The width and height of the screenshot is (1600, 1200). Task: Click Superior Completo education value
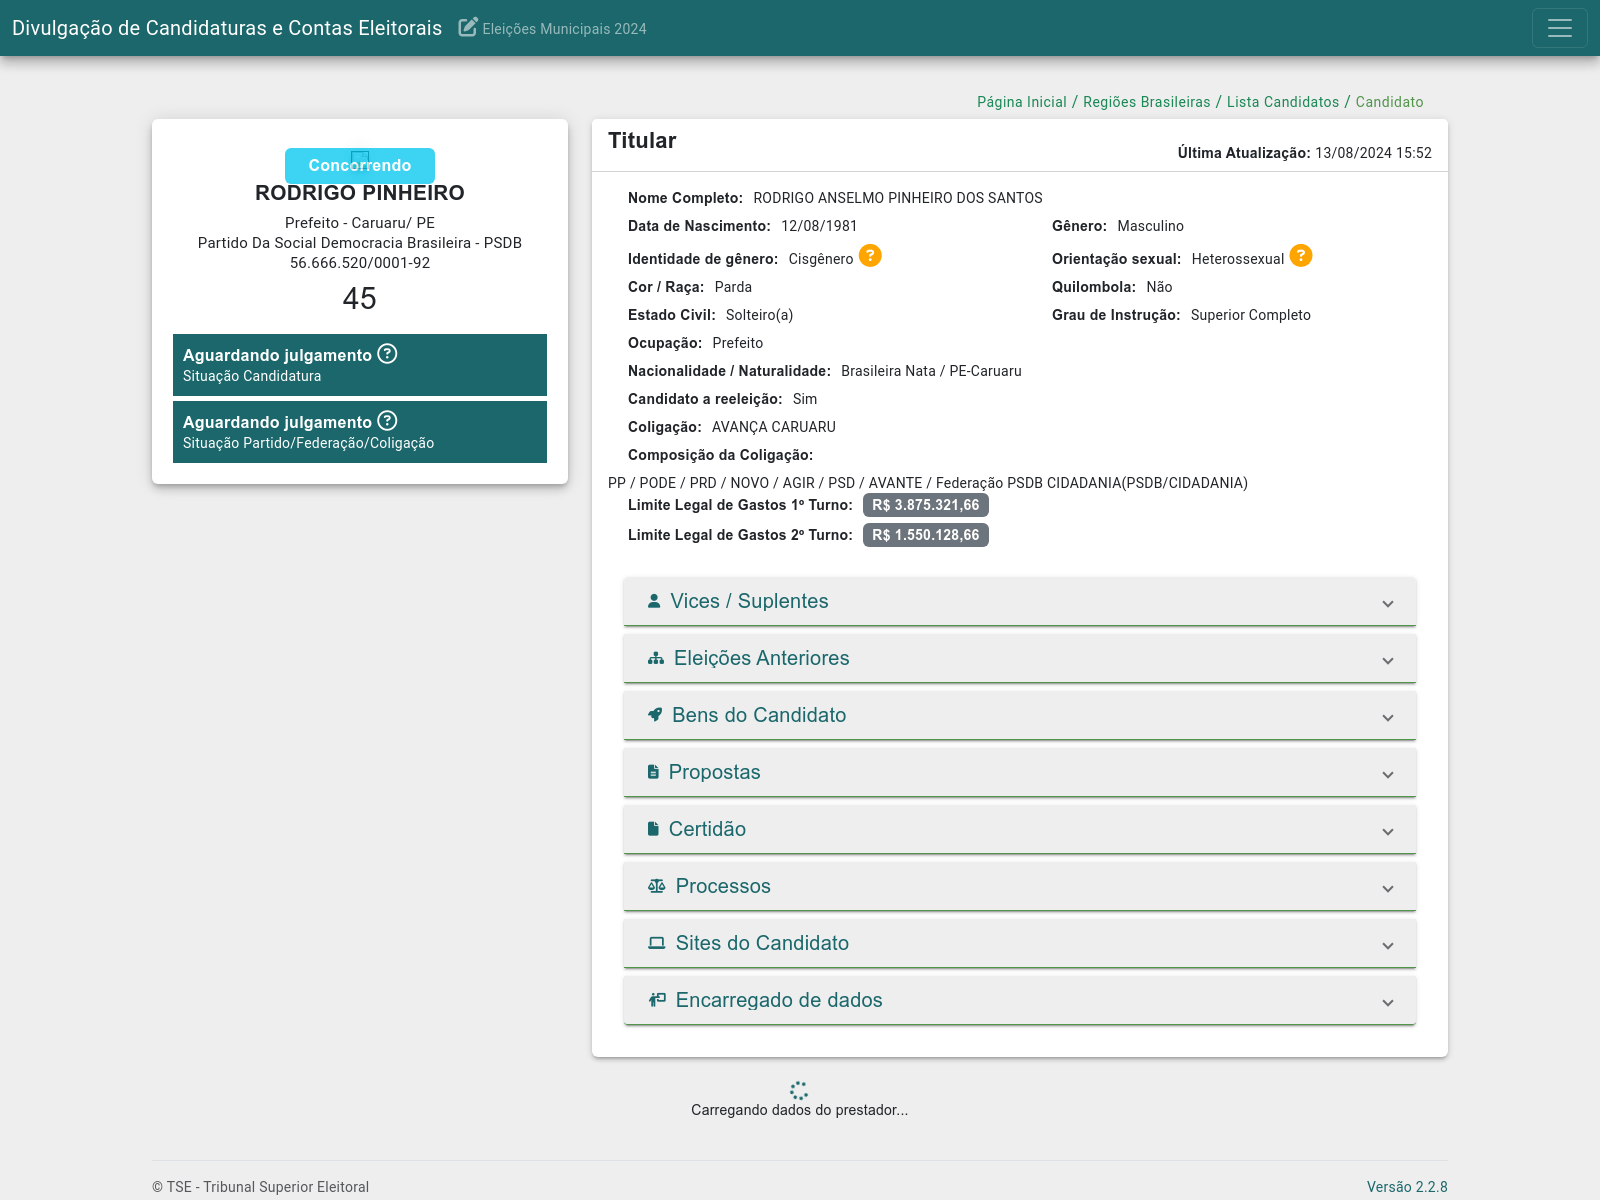coord(1251,315)
